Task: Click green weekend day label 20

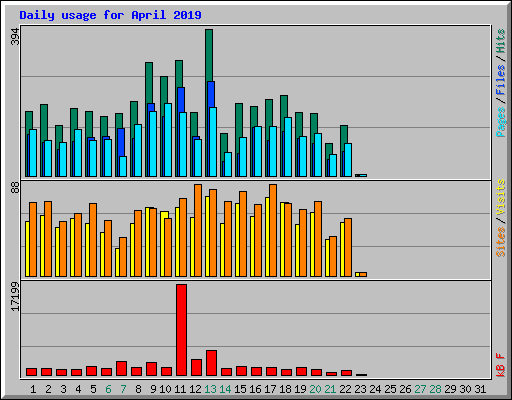Action: [315, 389]
